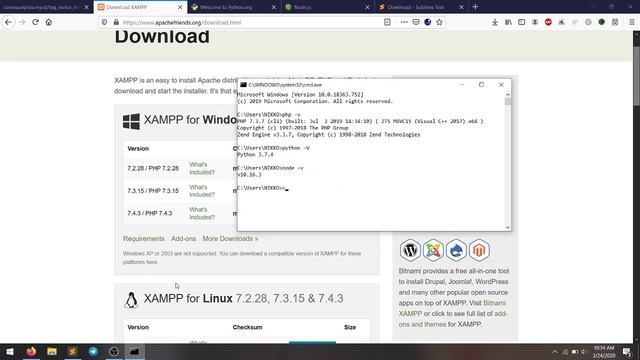
Task: Open What's Included for 7.4.3
Action: tap(202, 213)
